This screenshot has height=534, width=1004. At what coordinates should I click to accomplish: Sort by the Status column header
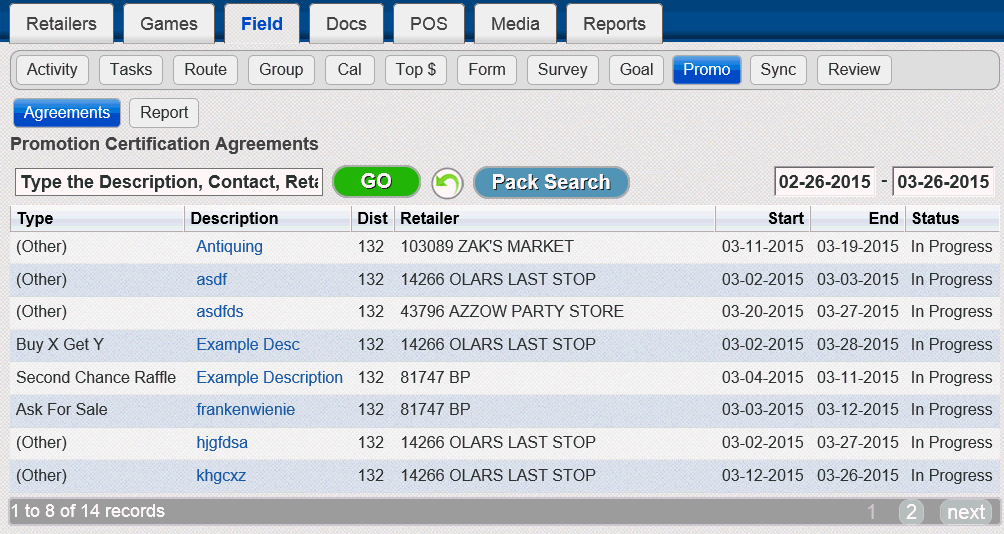952,218
